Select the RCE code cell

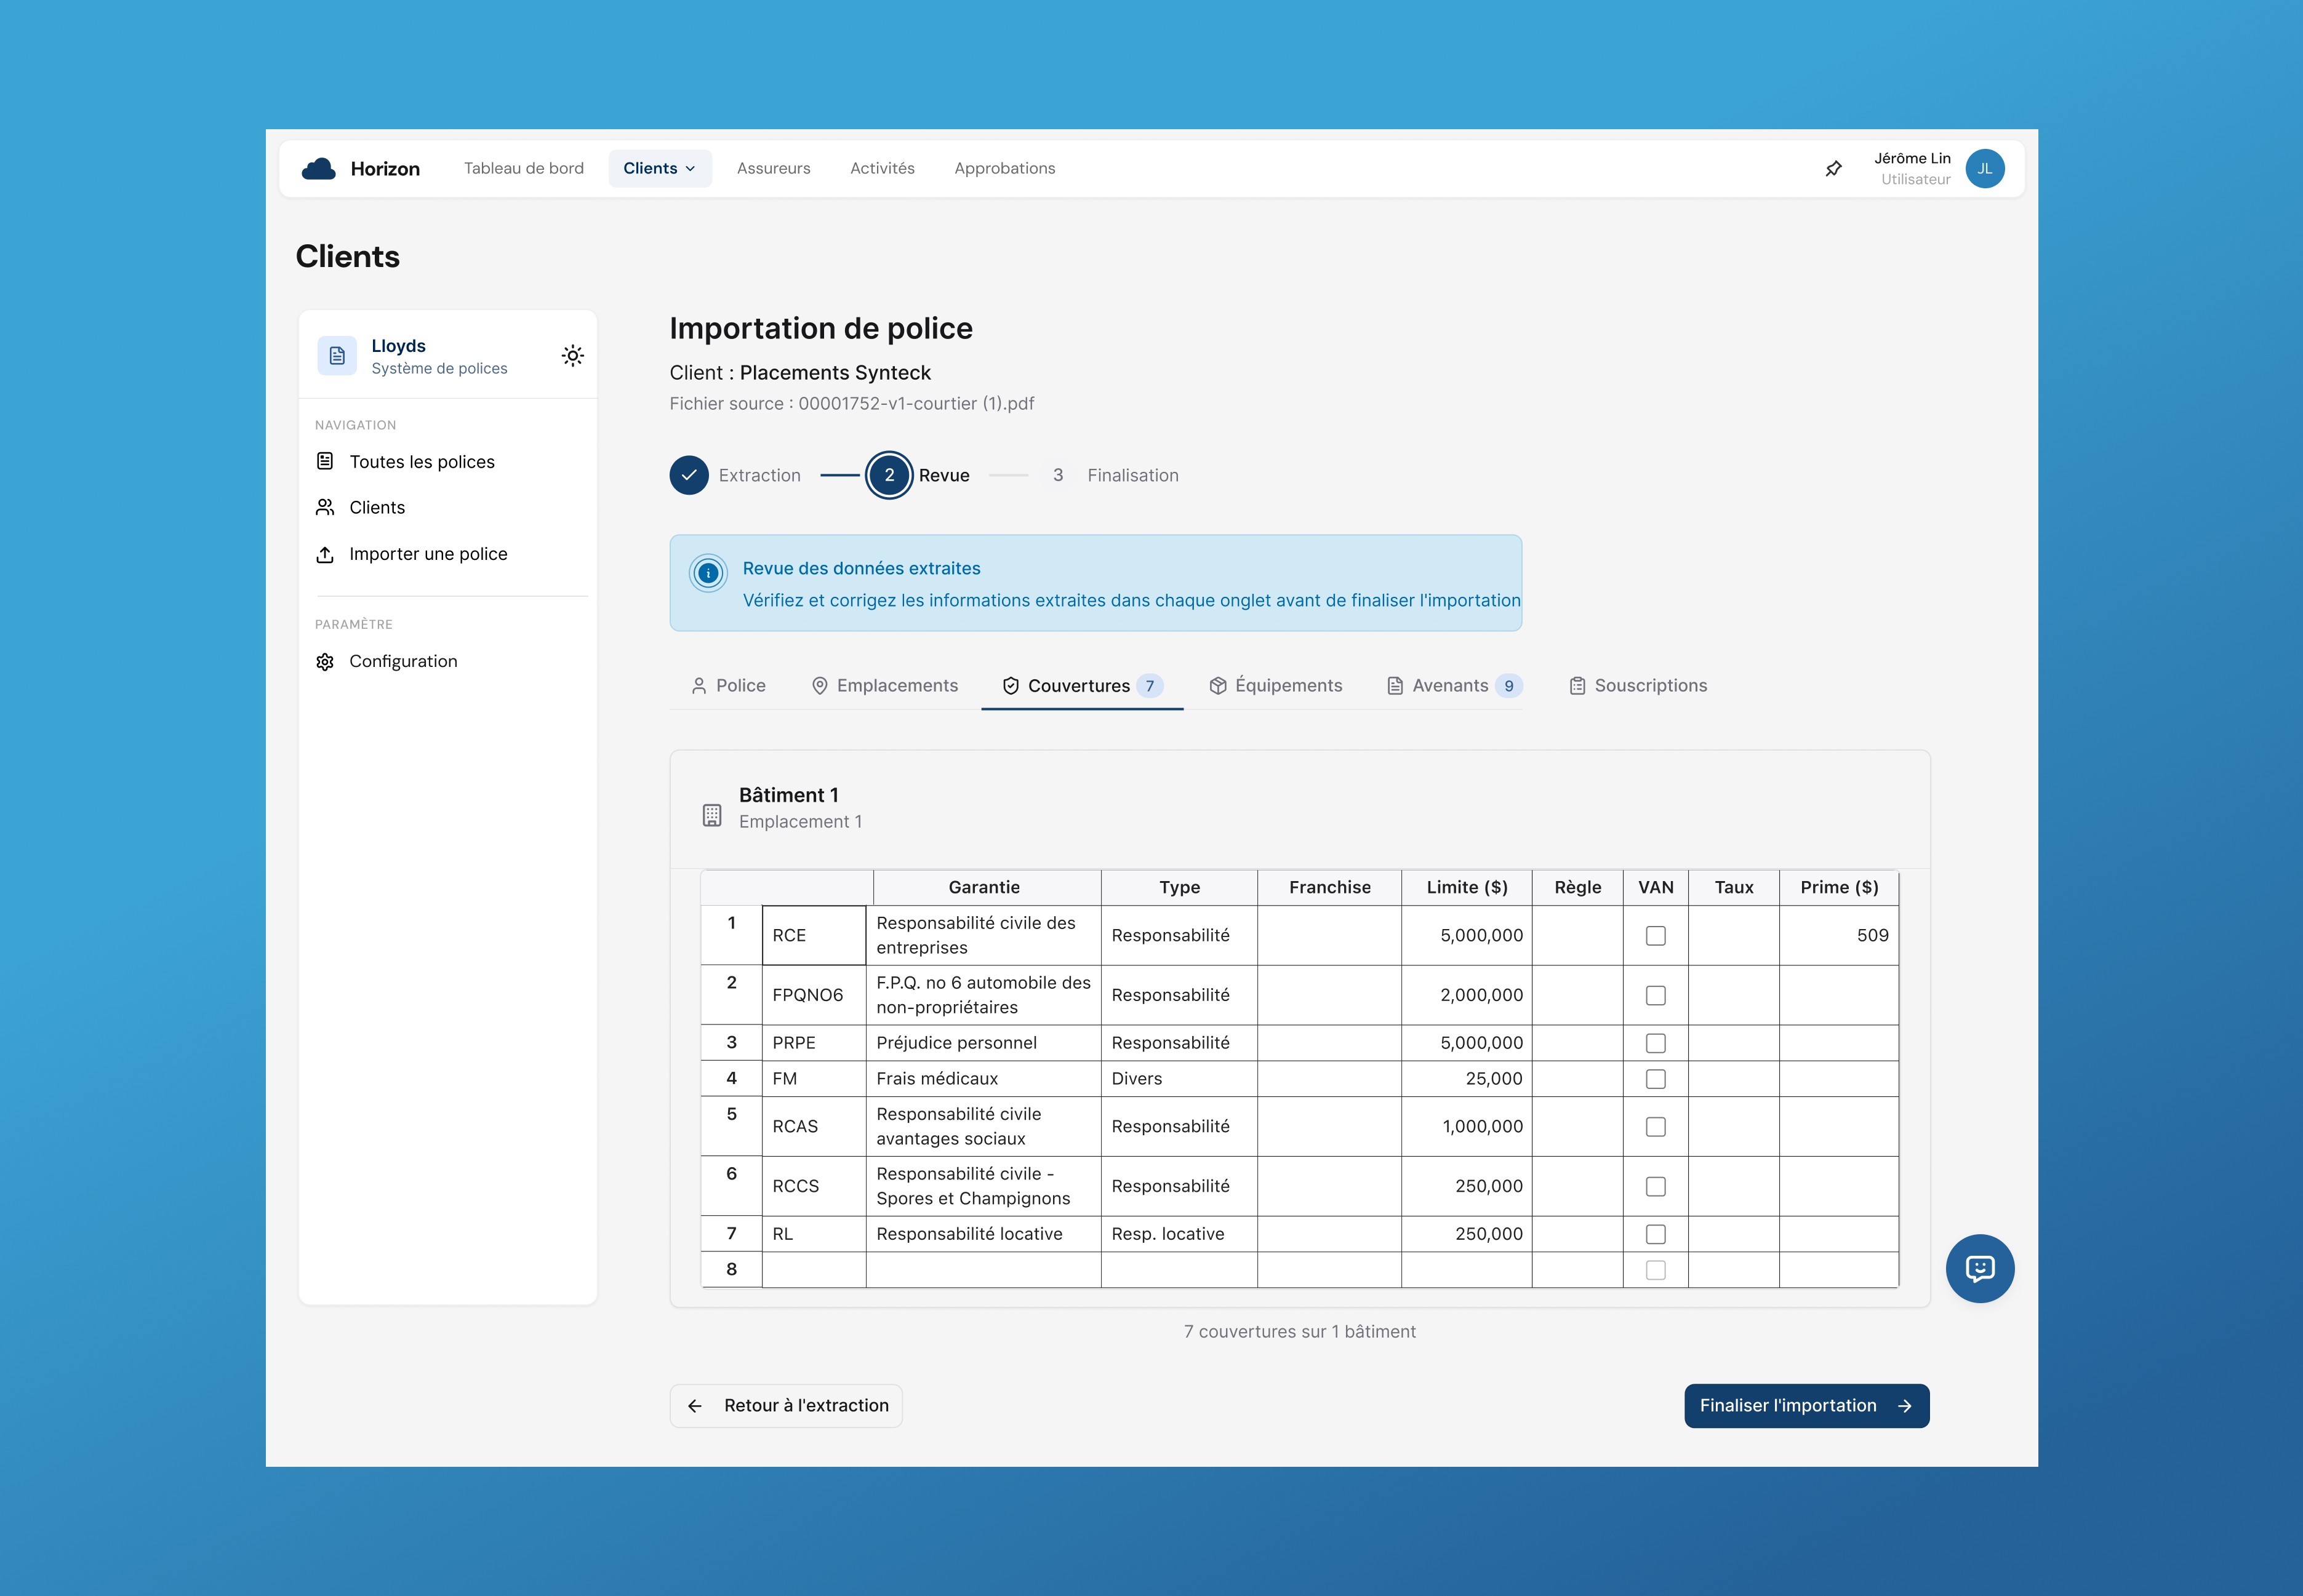813,936
